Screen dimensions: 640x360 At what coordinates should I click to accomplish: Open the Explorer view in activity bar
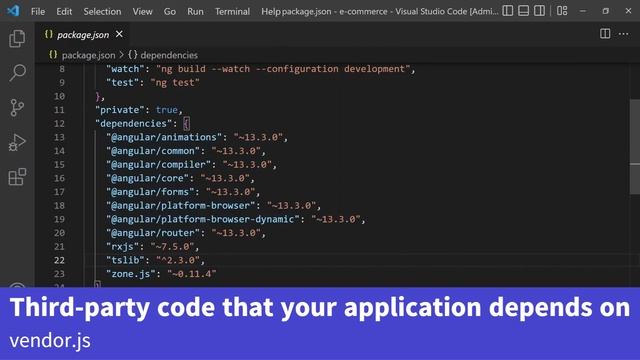click(x=17, y=38)
